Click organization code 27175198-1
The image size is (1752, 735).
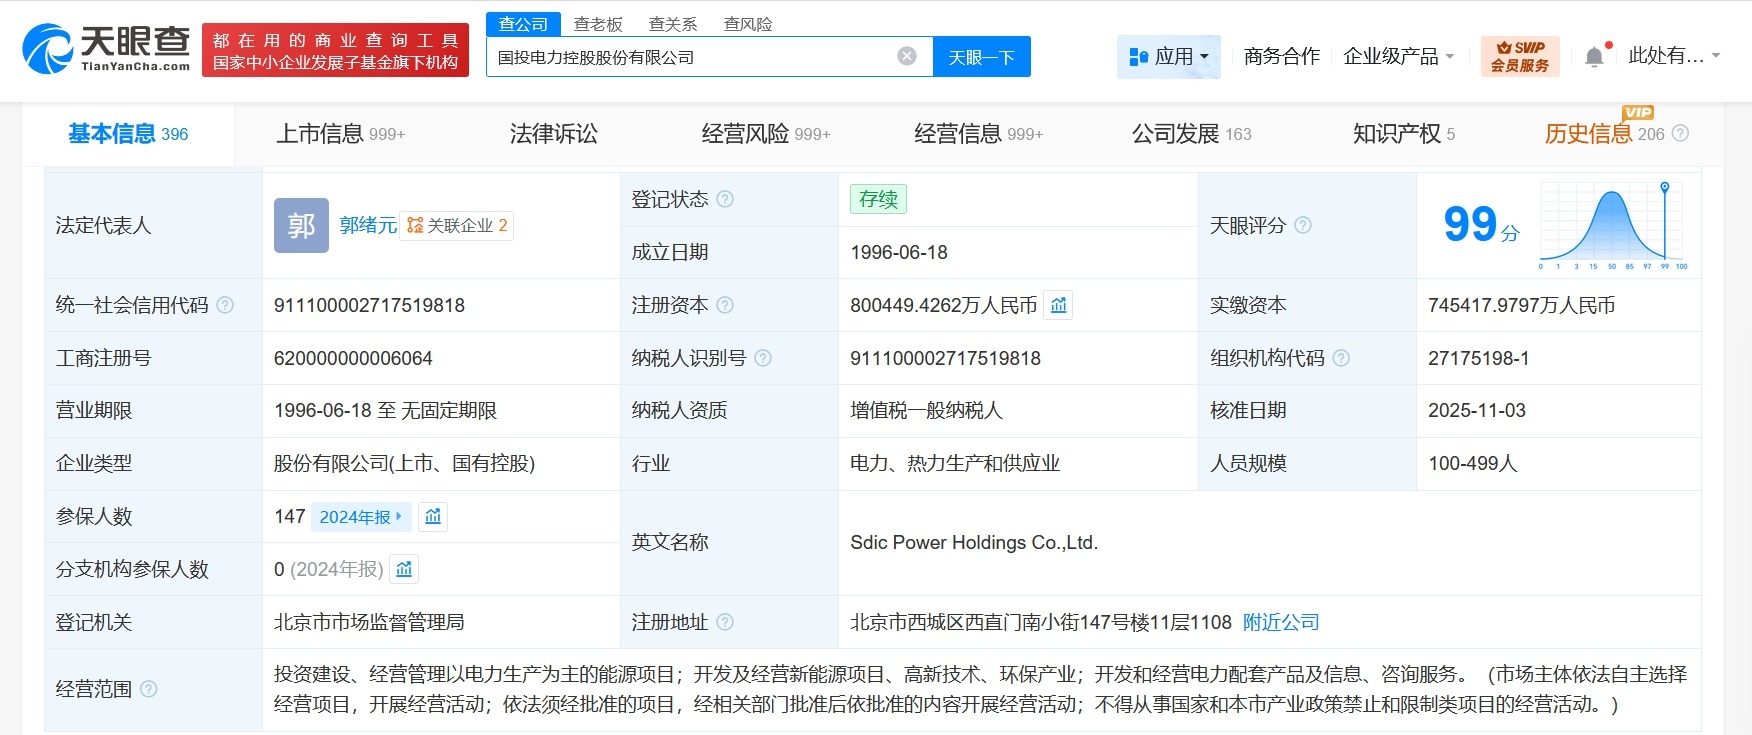click(x=1478, y=358)
